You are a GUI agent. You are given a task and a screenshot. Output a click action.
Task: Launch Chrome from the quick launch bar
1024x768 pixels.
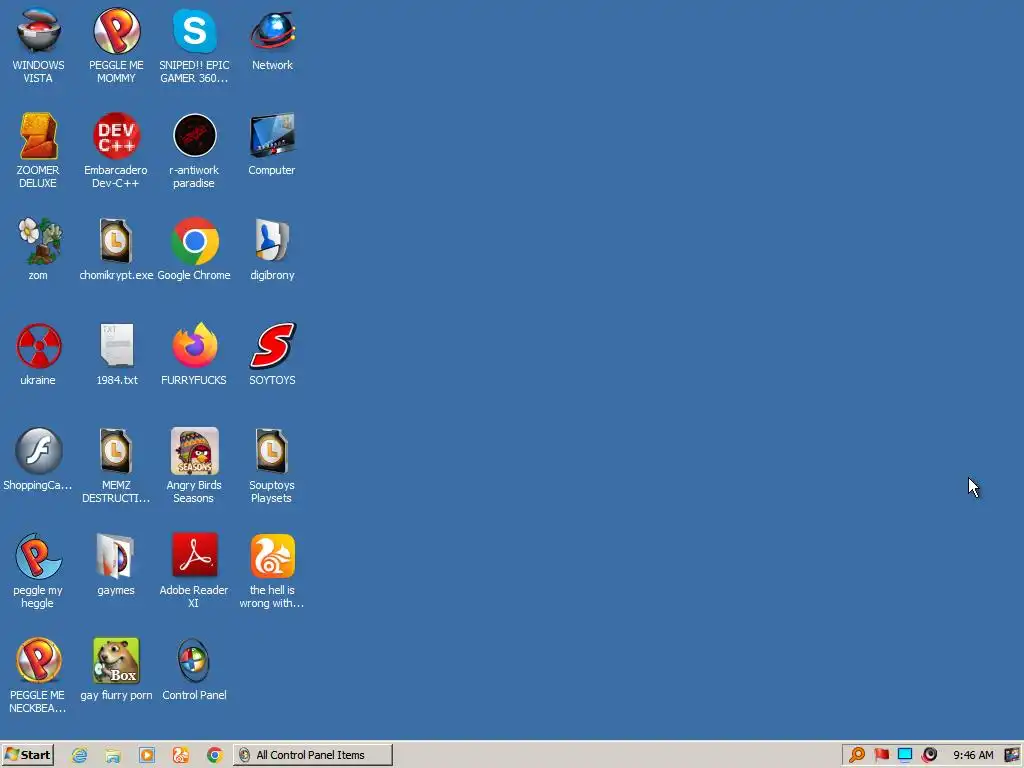pyautogui.click(x=215, y=755)
